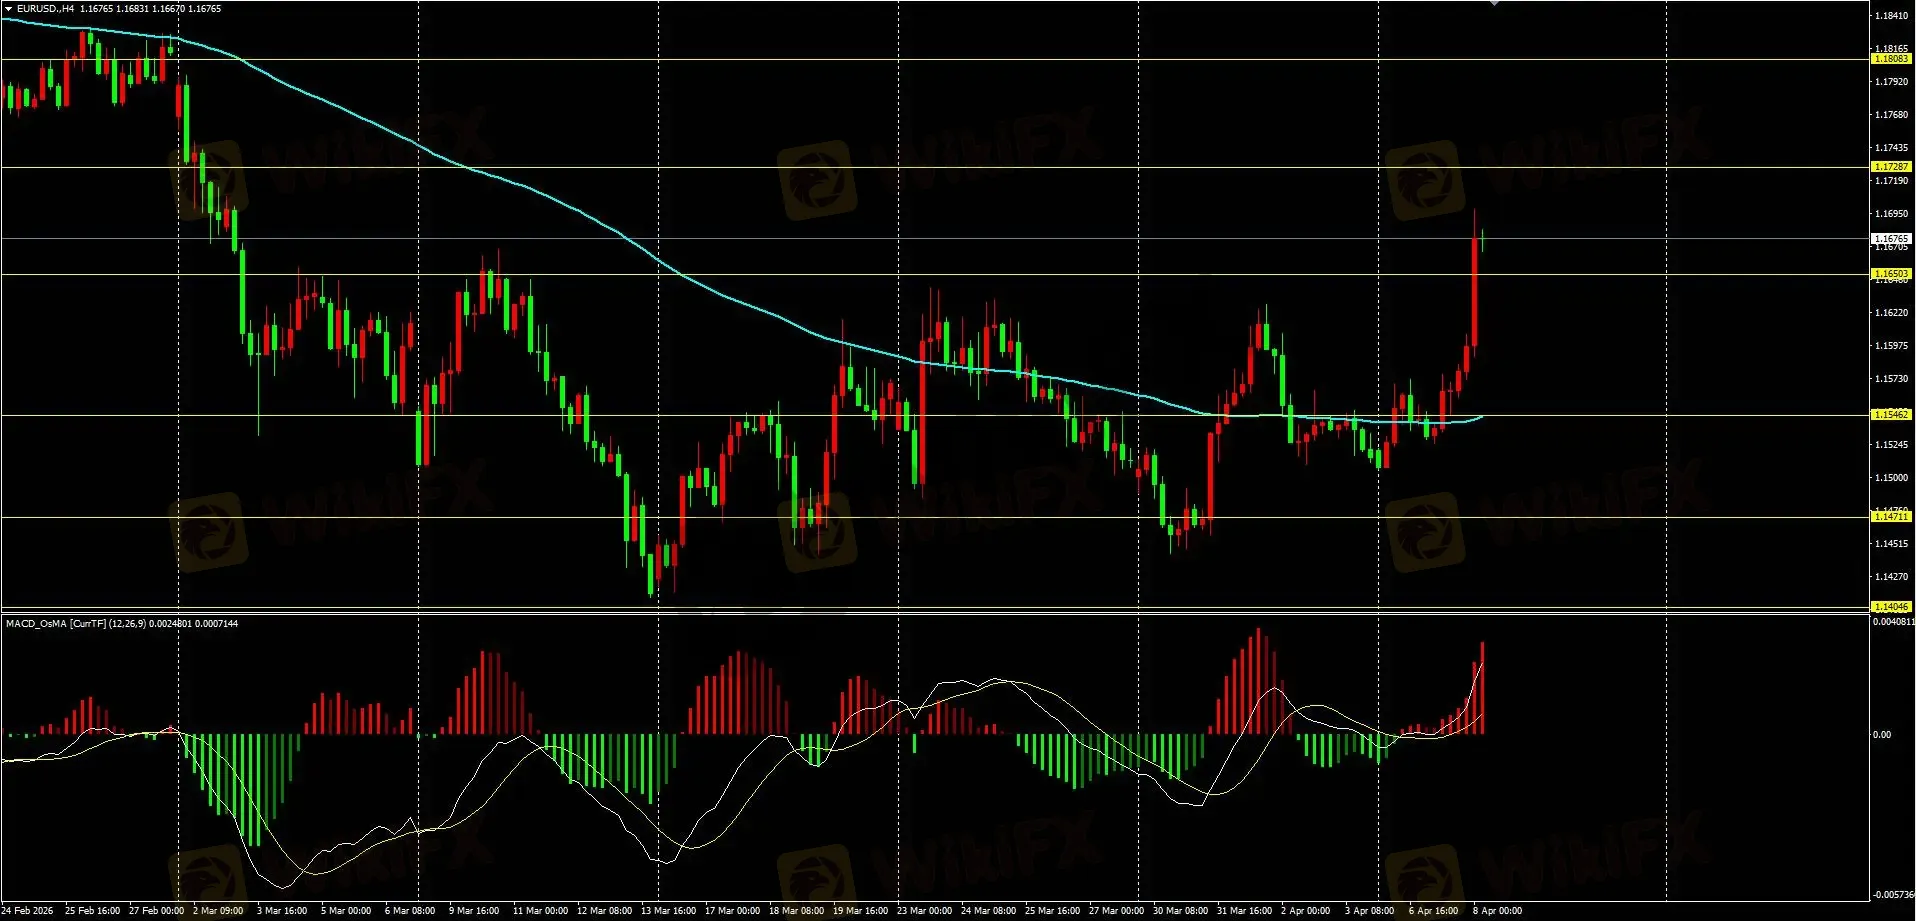Click the 24 Feb 2026 date label
This screenshot has width=1916, height=921.
(x=27, y=911)
